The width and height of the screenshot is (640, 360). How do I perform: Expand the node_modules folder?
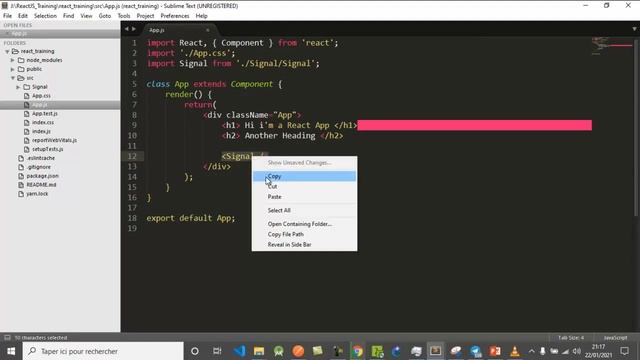(13, 60)
